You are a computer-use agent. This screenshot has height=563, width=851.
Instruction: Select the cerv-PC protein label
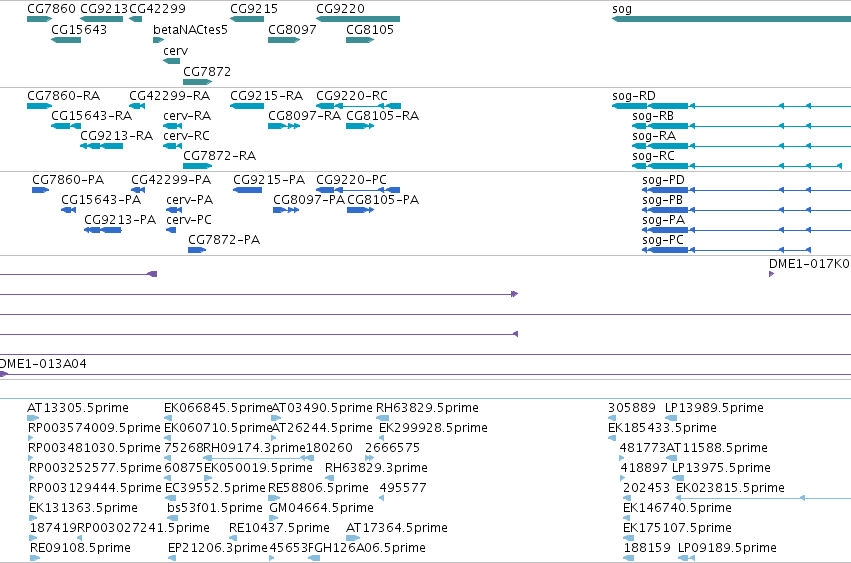click(x=189, y=220)
